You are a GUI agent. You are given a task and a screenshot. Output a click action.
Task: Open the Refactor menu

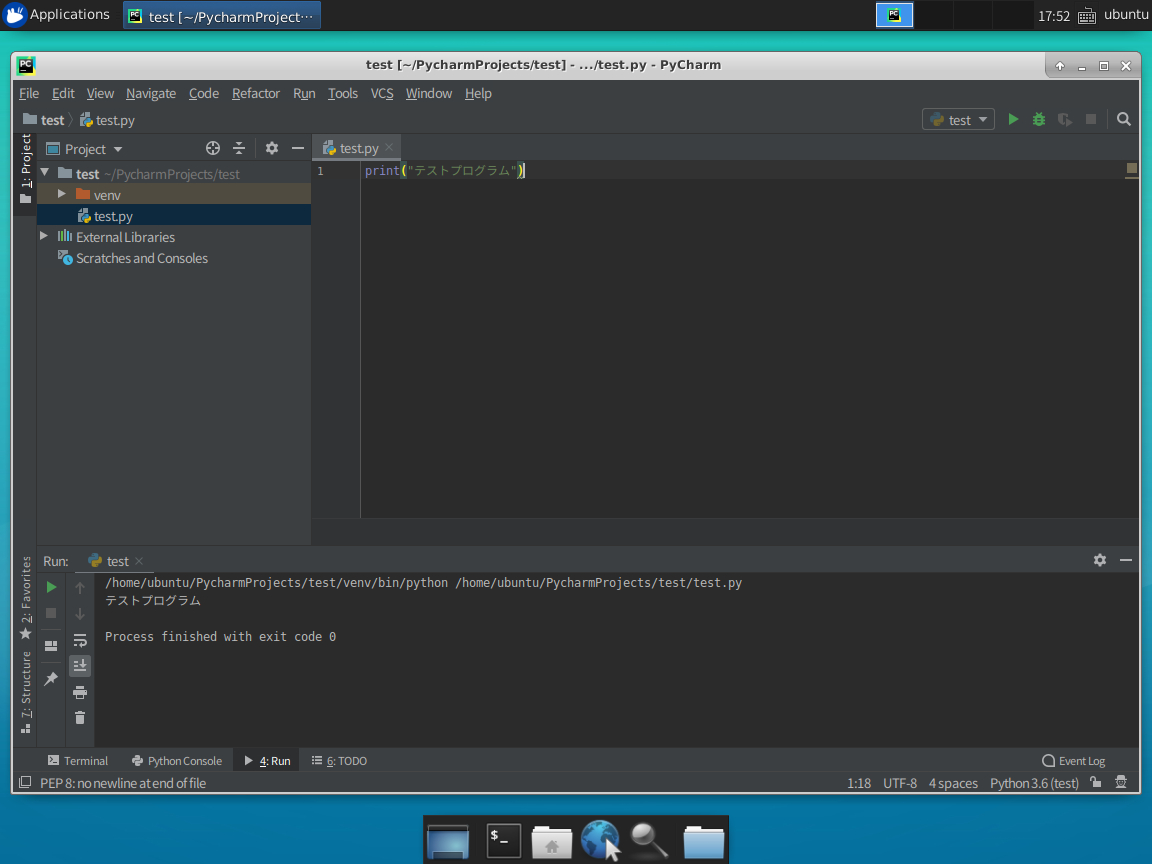[256, 93]
